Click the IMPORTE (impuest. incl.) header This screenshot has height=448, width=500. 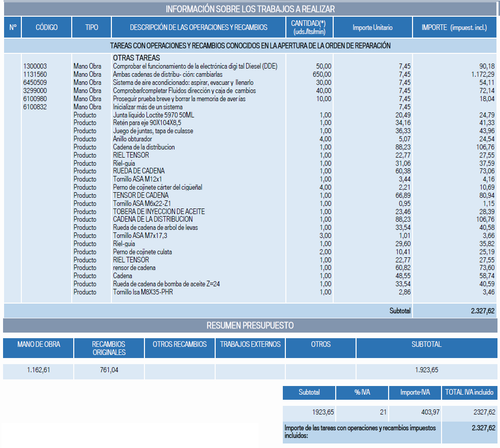tap(454, 27)
